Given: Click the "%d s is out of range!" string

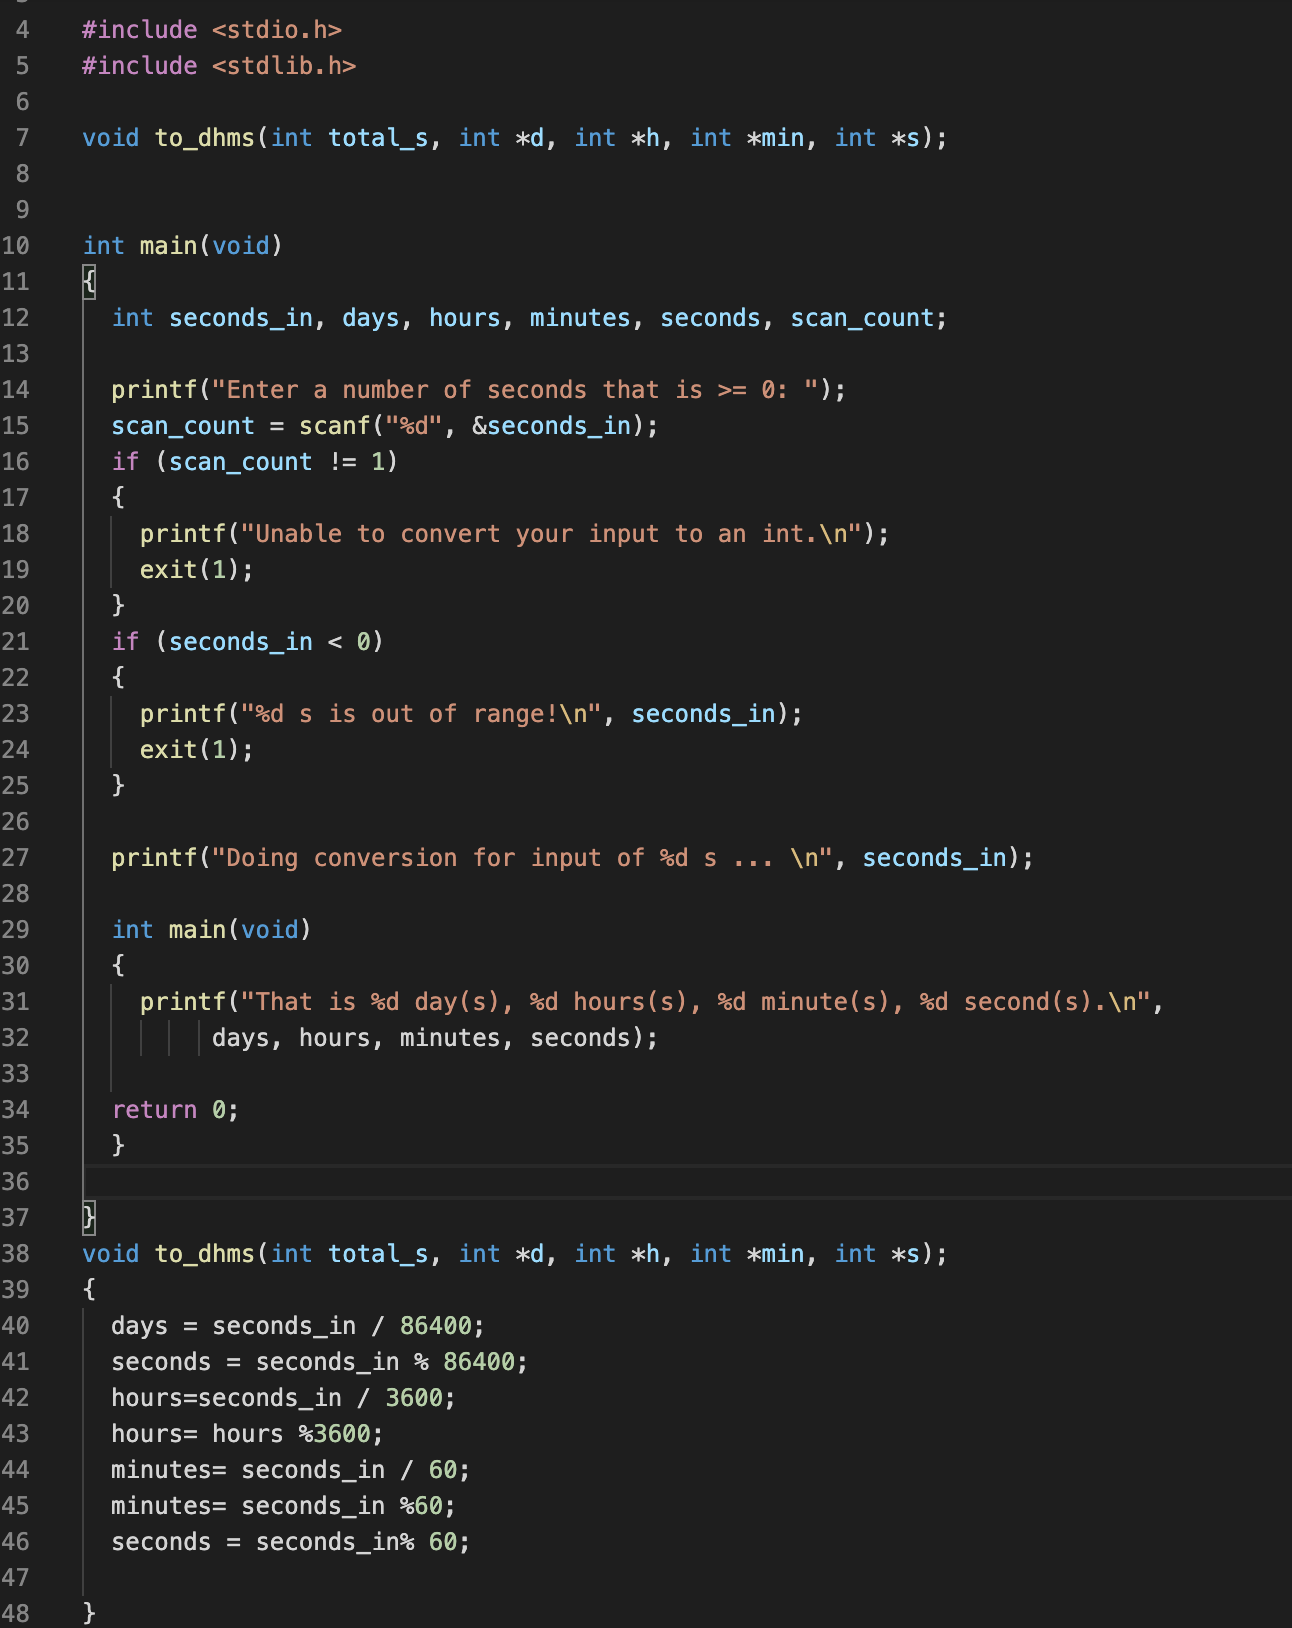Looking at the screenshot, I should (421, 714).
